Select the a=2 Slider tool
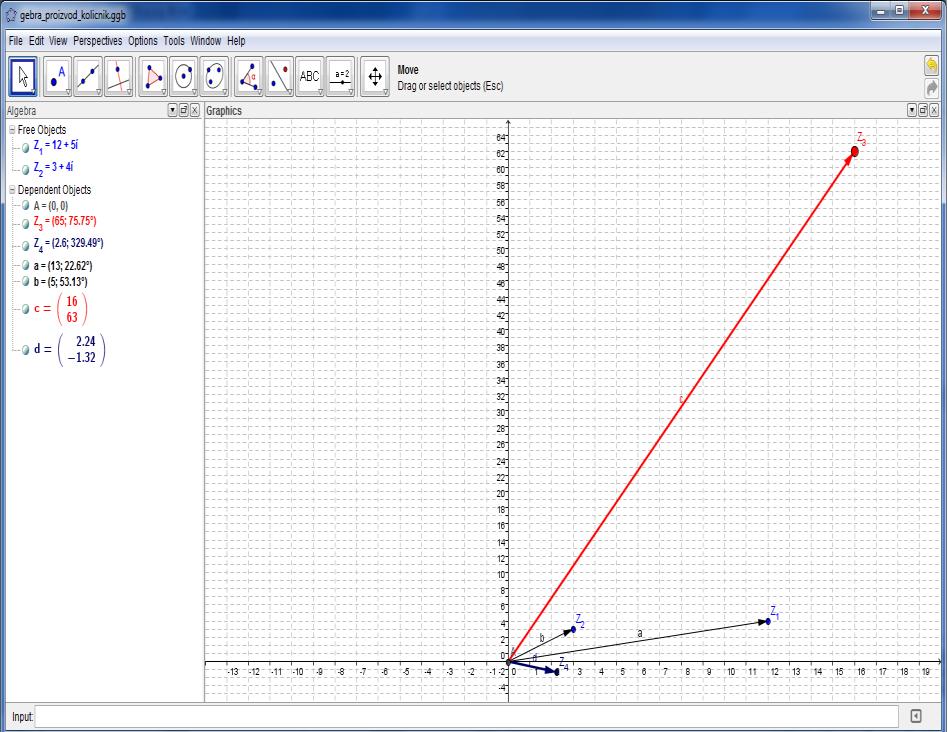This screenshot has height=732, width=948. click(x=341, y=76)
